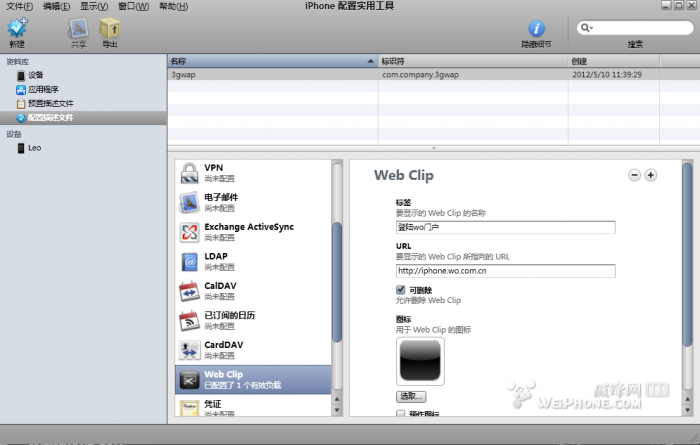Click the payload list scroll down arrow
The height and width of the screenshot is (445, 700).
click(x=337, y=410)
